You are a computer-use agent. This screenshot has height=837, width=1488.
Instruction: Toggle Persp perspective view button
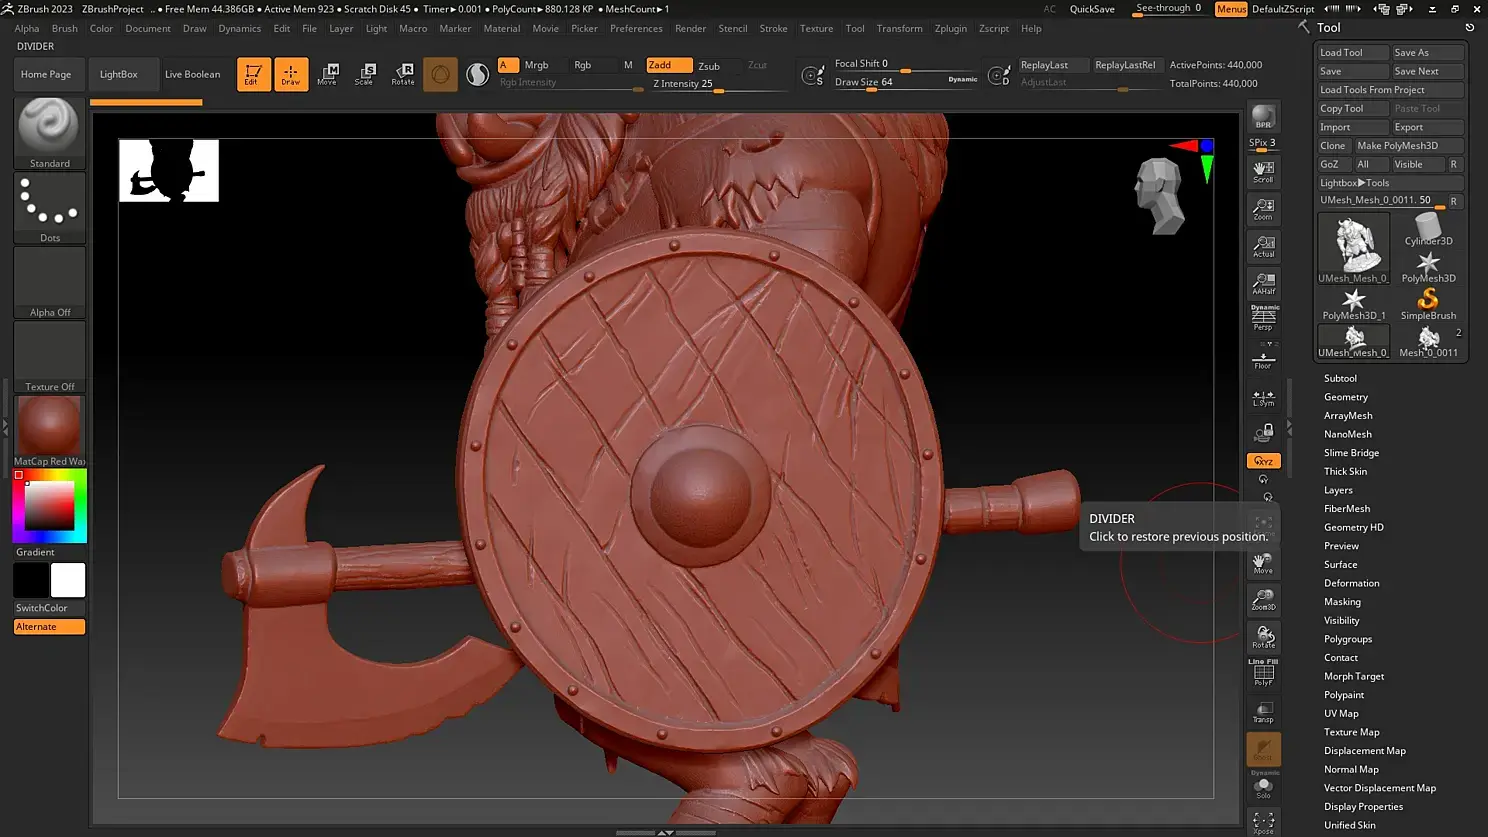tap(1263, 318)
